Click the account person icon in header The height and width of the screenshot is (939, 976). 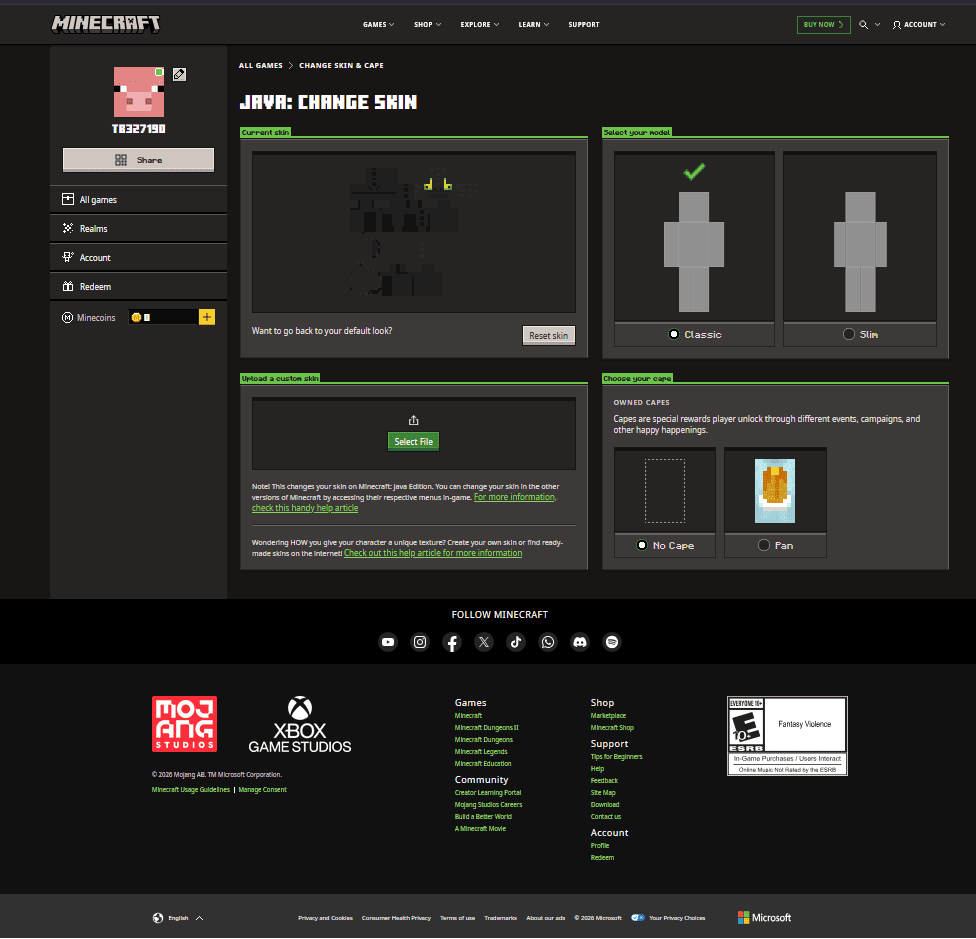click(897, 25)
